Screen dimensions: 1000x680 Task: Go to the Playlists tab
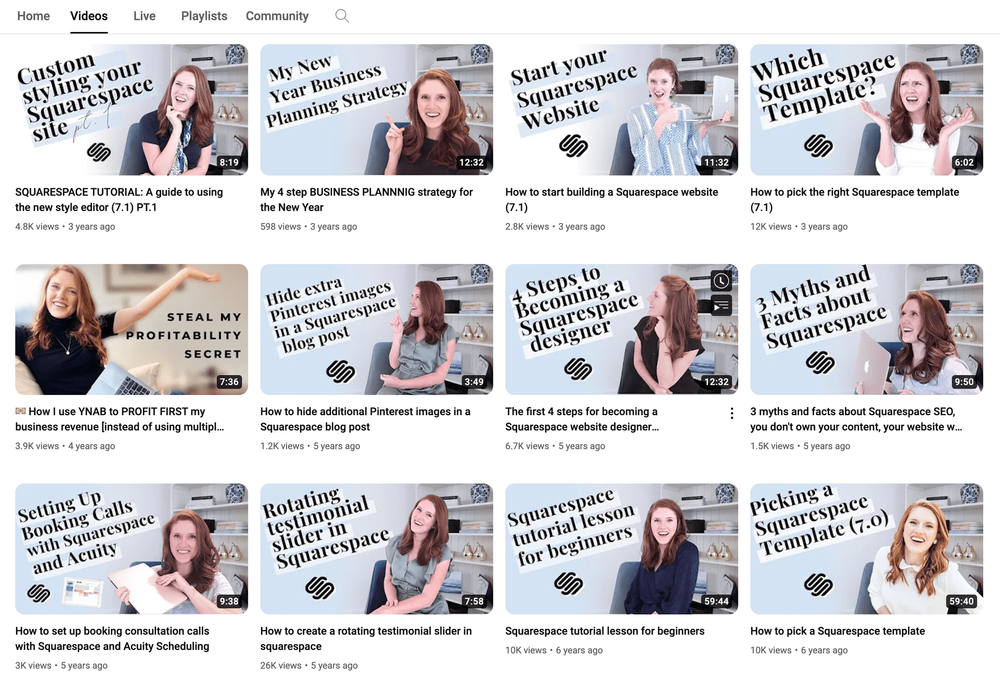[204, 16]
